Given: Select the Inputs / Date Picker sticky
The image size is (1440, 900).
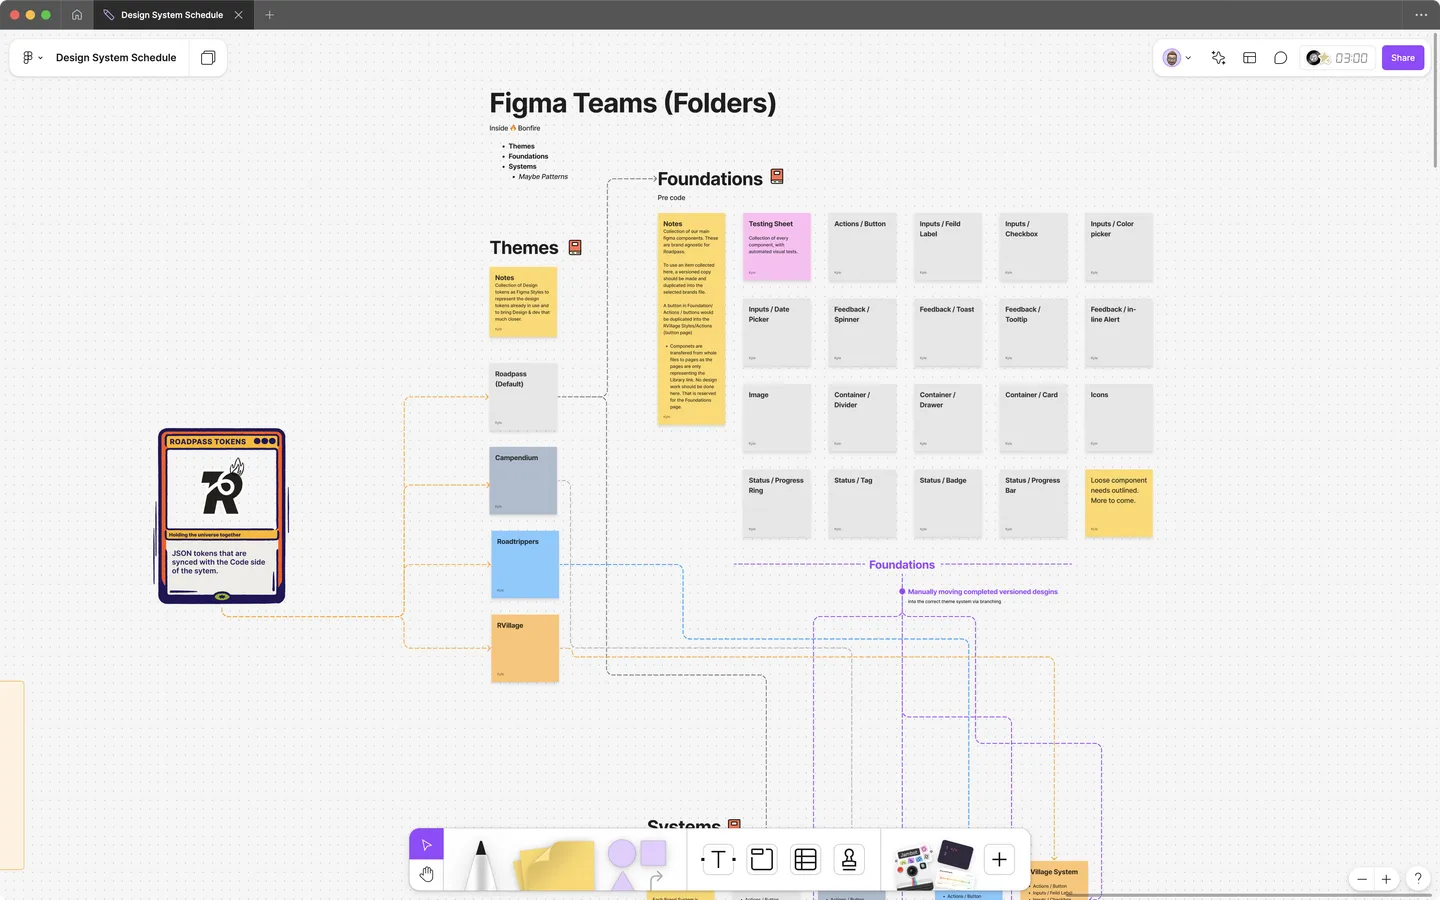Looking at the screenshot, I should tap(777, 333).
